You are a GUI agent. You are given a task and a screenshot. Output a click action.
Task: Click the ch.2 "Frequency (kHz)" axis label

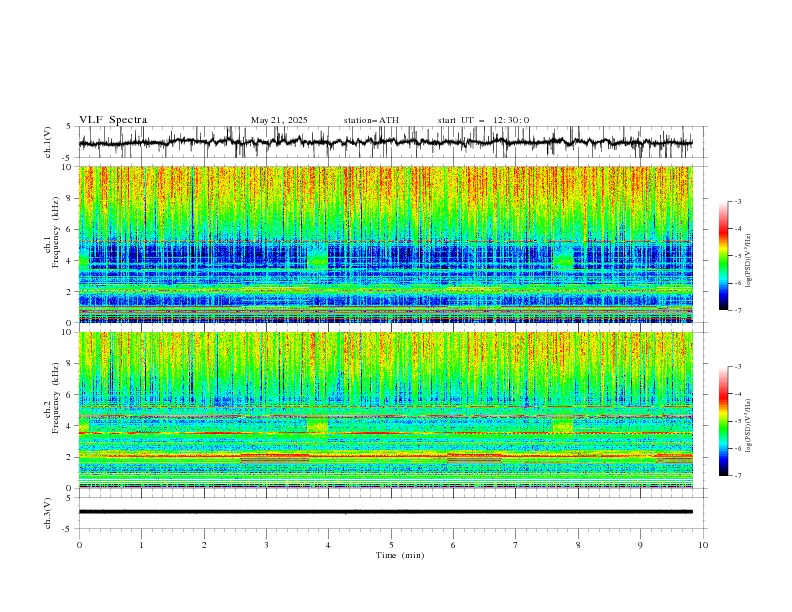click(56, 398)
